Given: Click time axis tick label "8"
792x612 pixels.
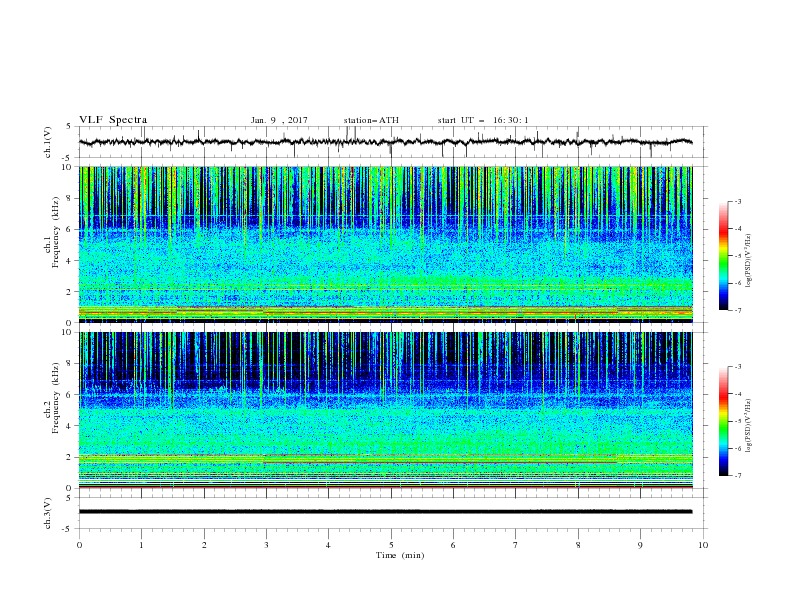Looking at the screenshot, I should pyautogui.click(x=578, y=545).
